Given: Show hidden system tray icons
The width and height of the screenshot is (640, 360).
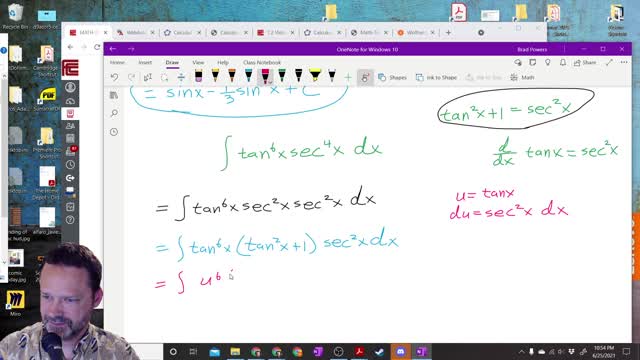Looking at the screenshot, I should [x=521, y=351].
